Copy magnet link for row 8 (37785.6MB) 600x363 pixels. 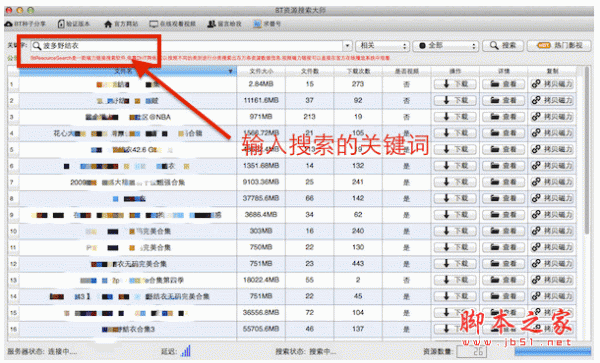[552, 199]
